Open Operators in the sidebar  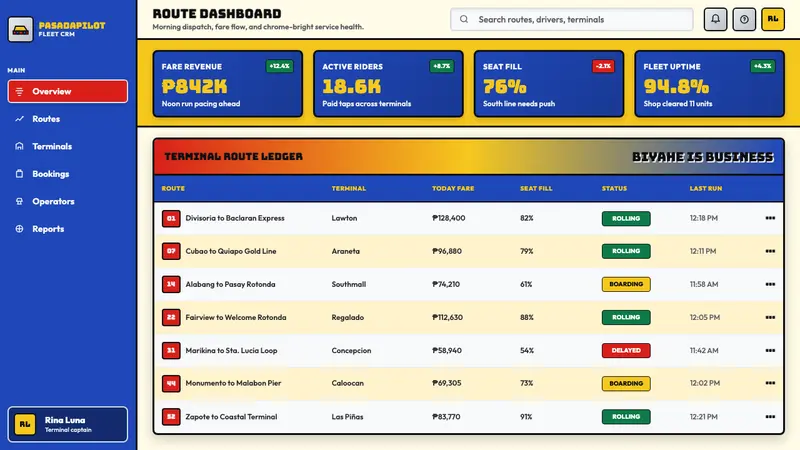tap(68, 202)
